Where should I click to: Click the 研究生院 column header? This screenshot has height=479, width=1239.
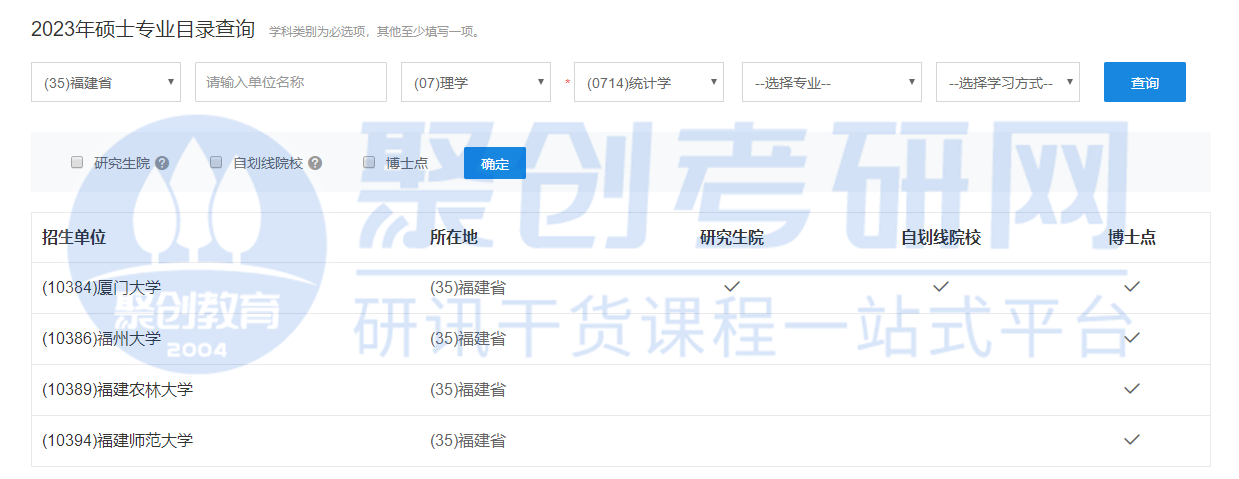tap(732, 237)
